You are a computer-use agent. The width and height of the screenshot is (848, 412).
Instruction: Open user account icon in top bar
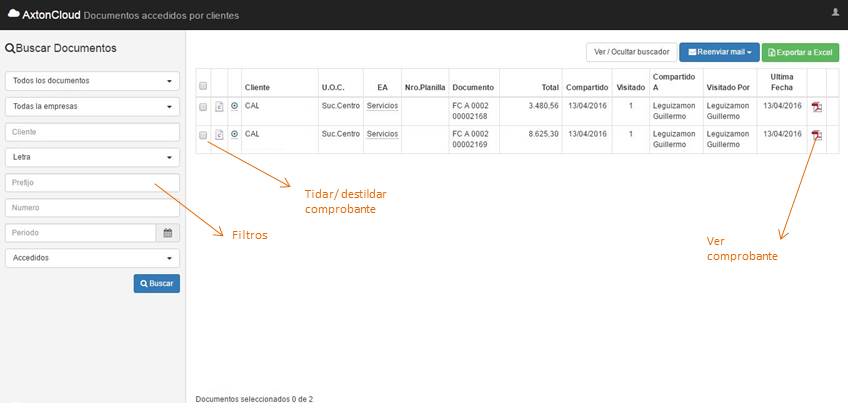835,12
